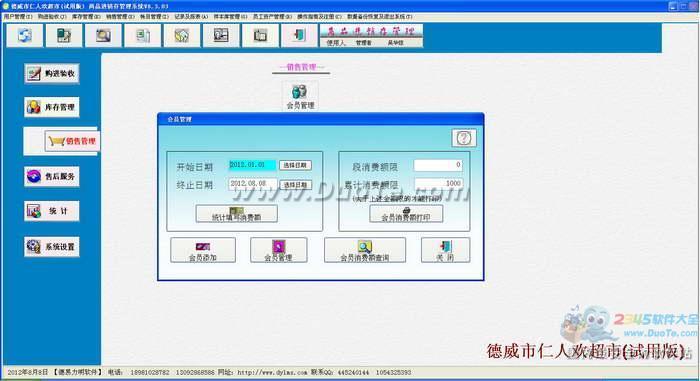Click the help question mark in the dialog

(464, 138)
